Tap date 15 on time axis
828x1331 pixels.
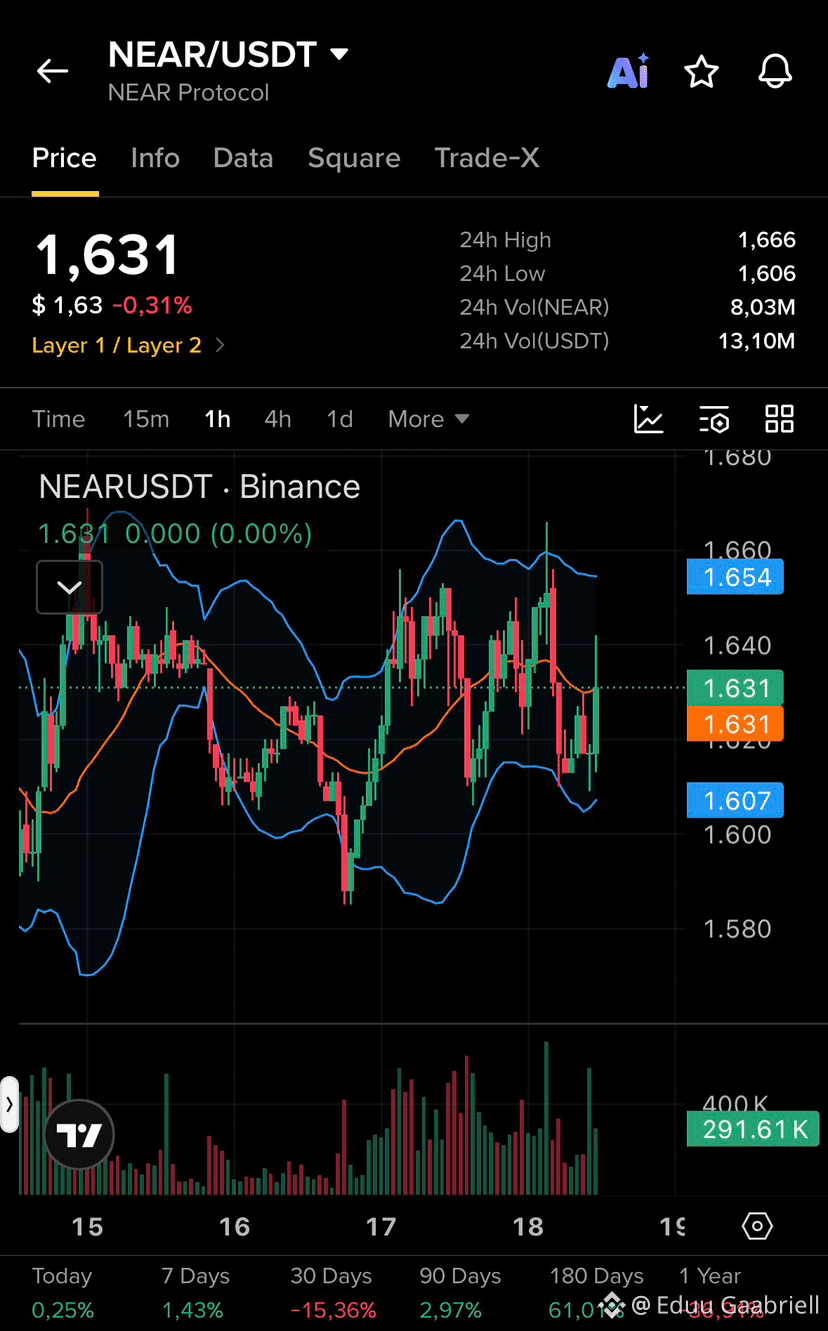[87, 1227]
